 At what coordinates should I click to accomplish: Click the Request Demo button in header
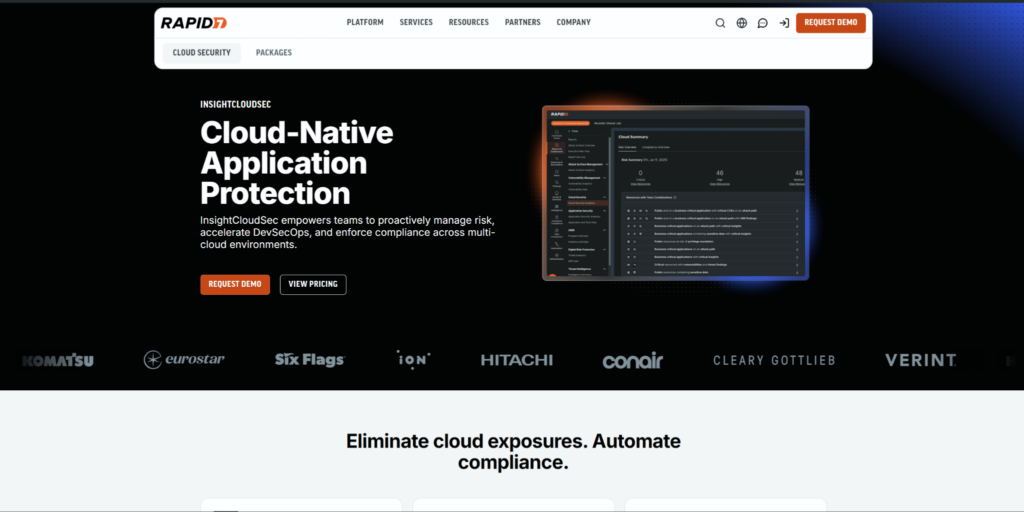coord(831,23)
